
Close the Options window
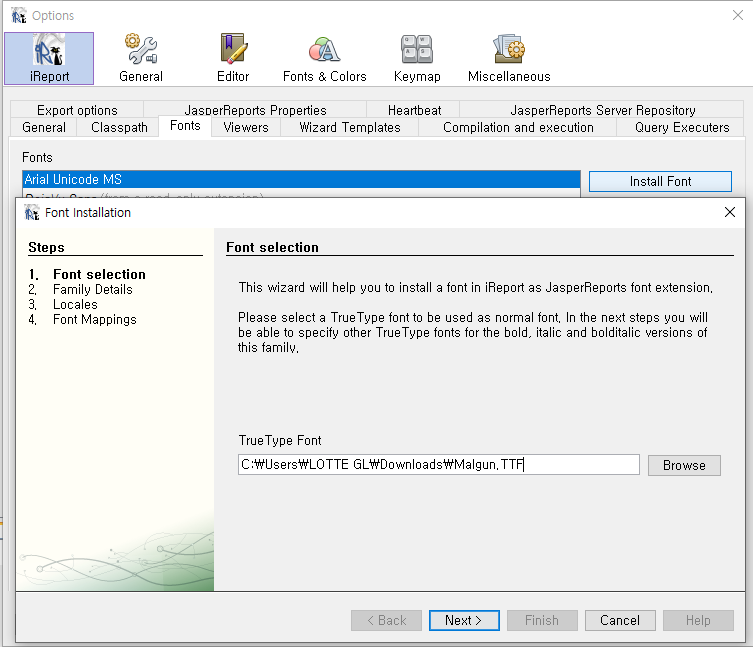(x=738, y=15)
